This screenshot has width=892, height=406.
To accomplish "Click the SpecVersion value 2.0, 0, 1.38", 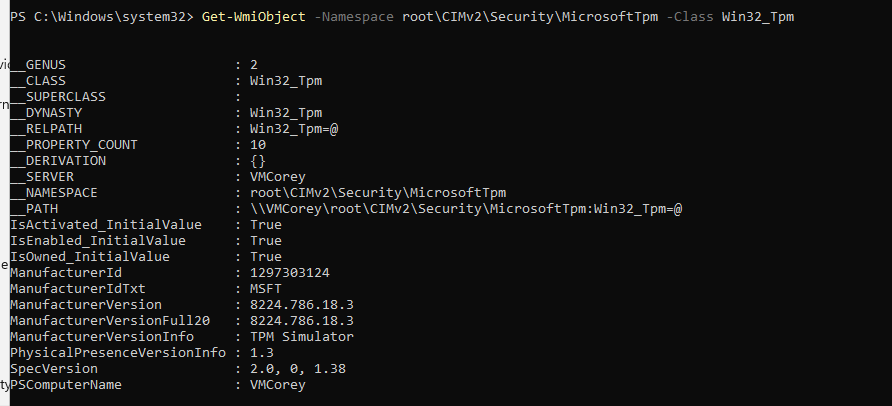I will [x=298, y=369].
